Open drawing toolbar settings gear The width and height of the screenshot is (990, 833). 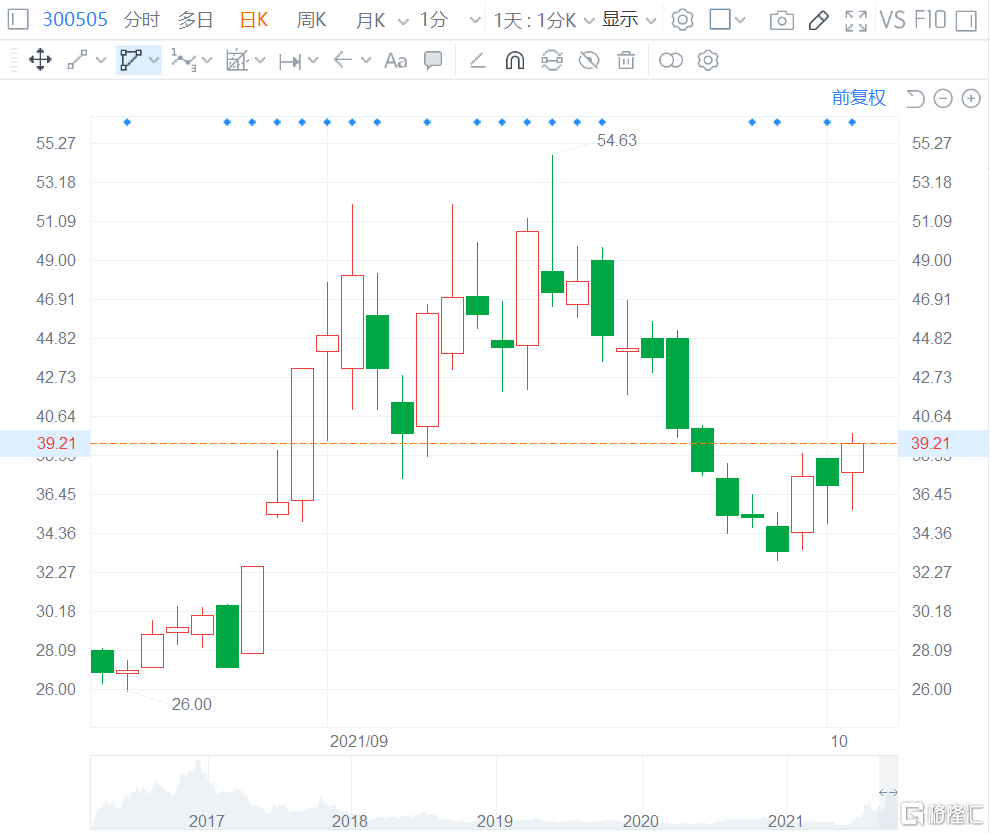click(708, 61)
